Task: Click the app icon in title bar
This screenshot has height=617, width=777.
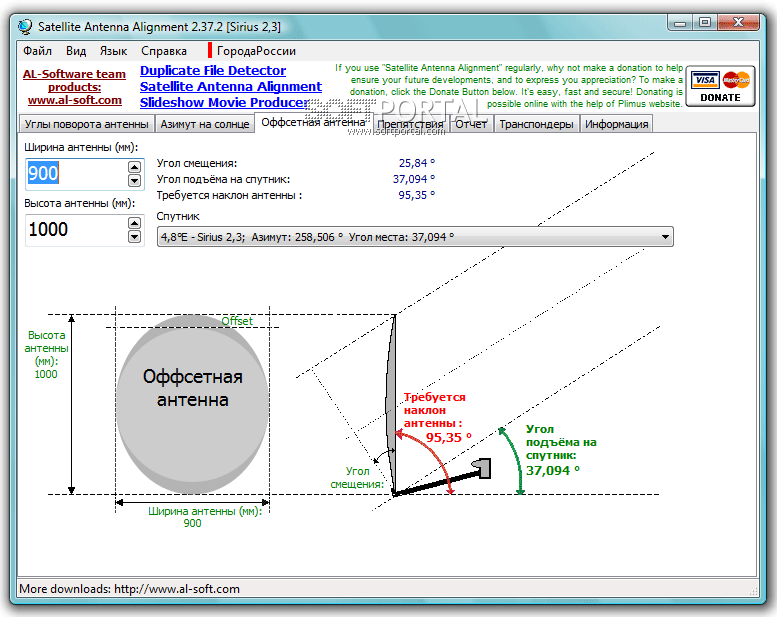Action: 25,26
